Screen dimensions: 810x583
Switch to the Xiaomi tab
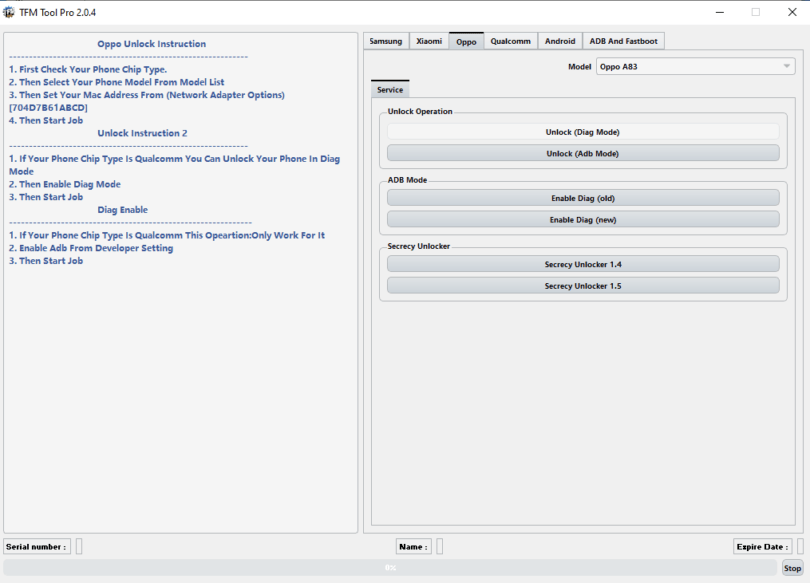(x=429, y=41)
